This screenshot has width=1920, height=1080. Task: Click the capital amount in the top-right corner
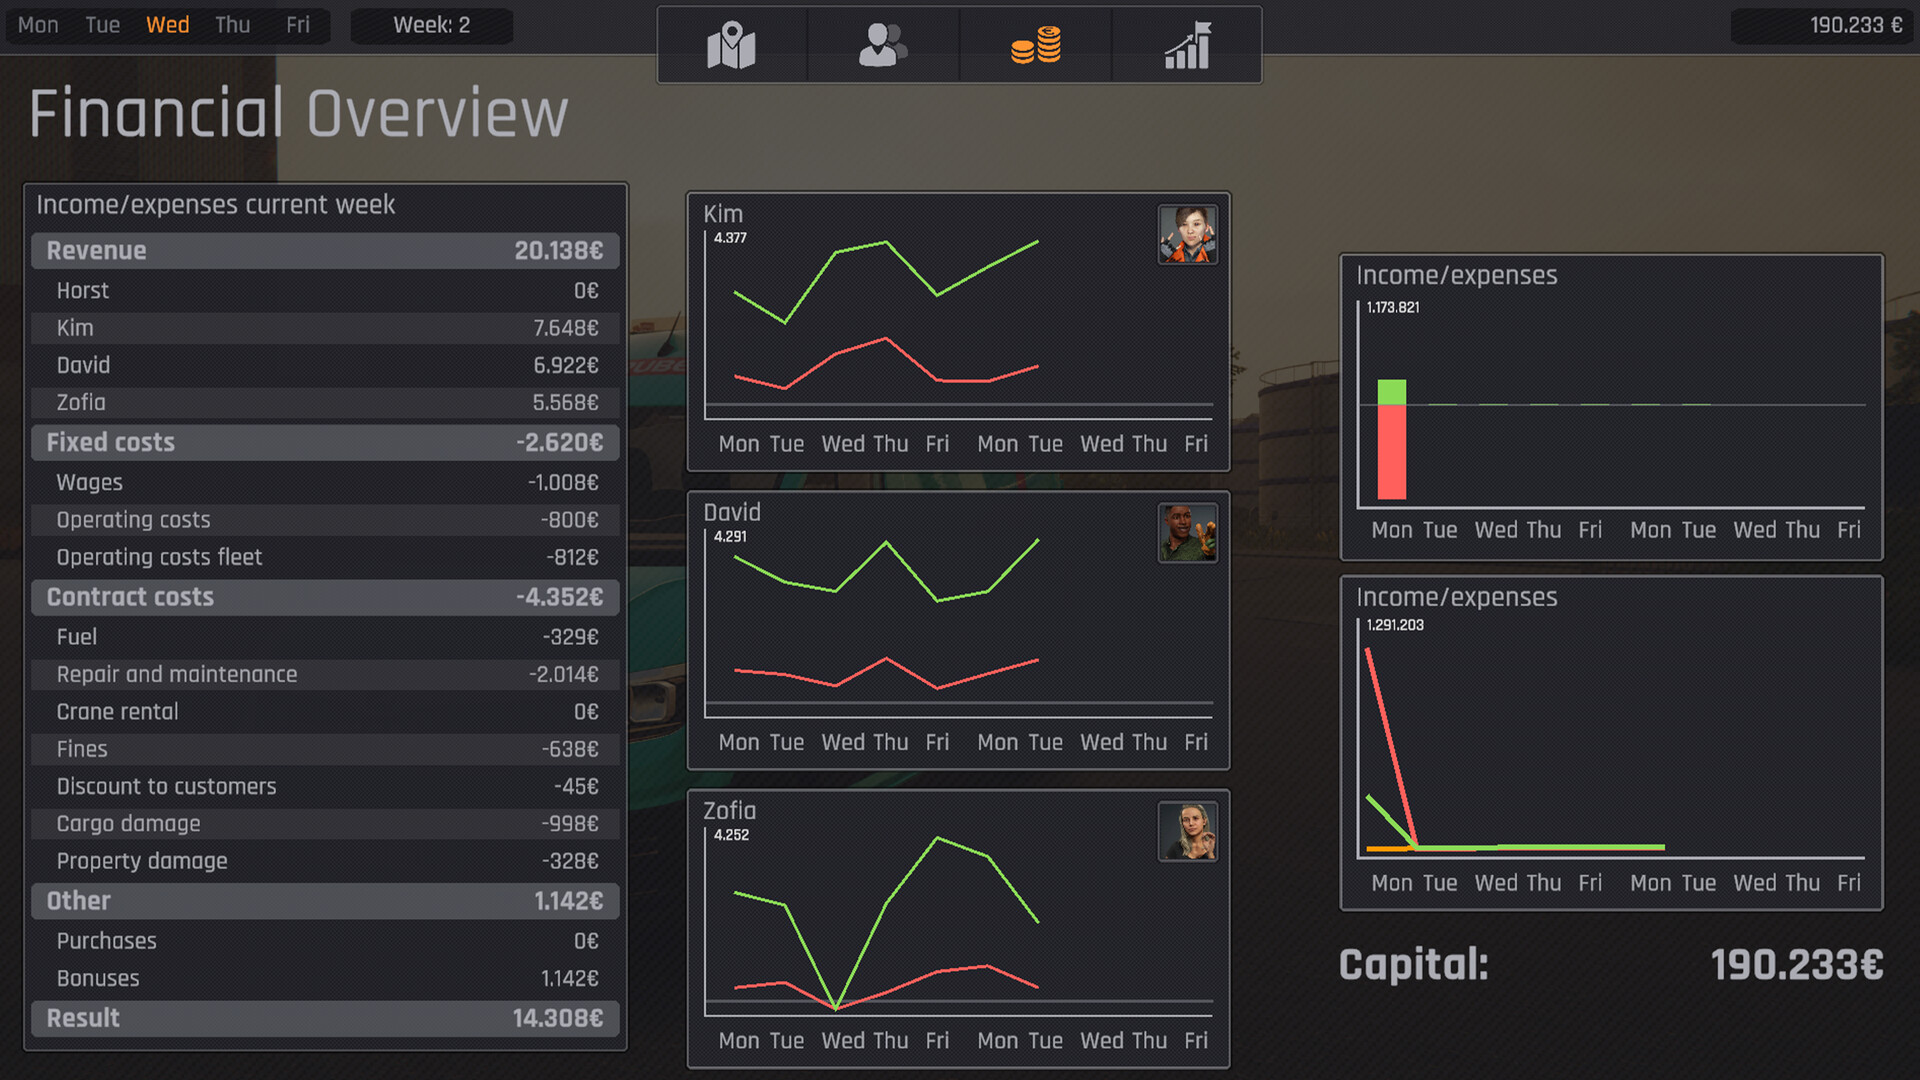(x=1855, y=26)
